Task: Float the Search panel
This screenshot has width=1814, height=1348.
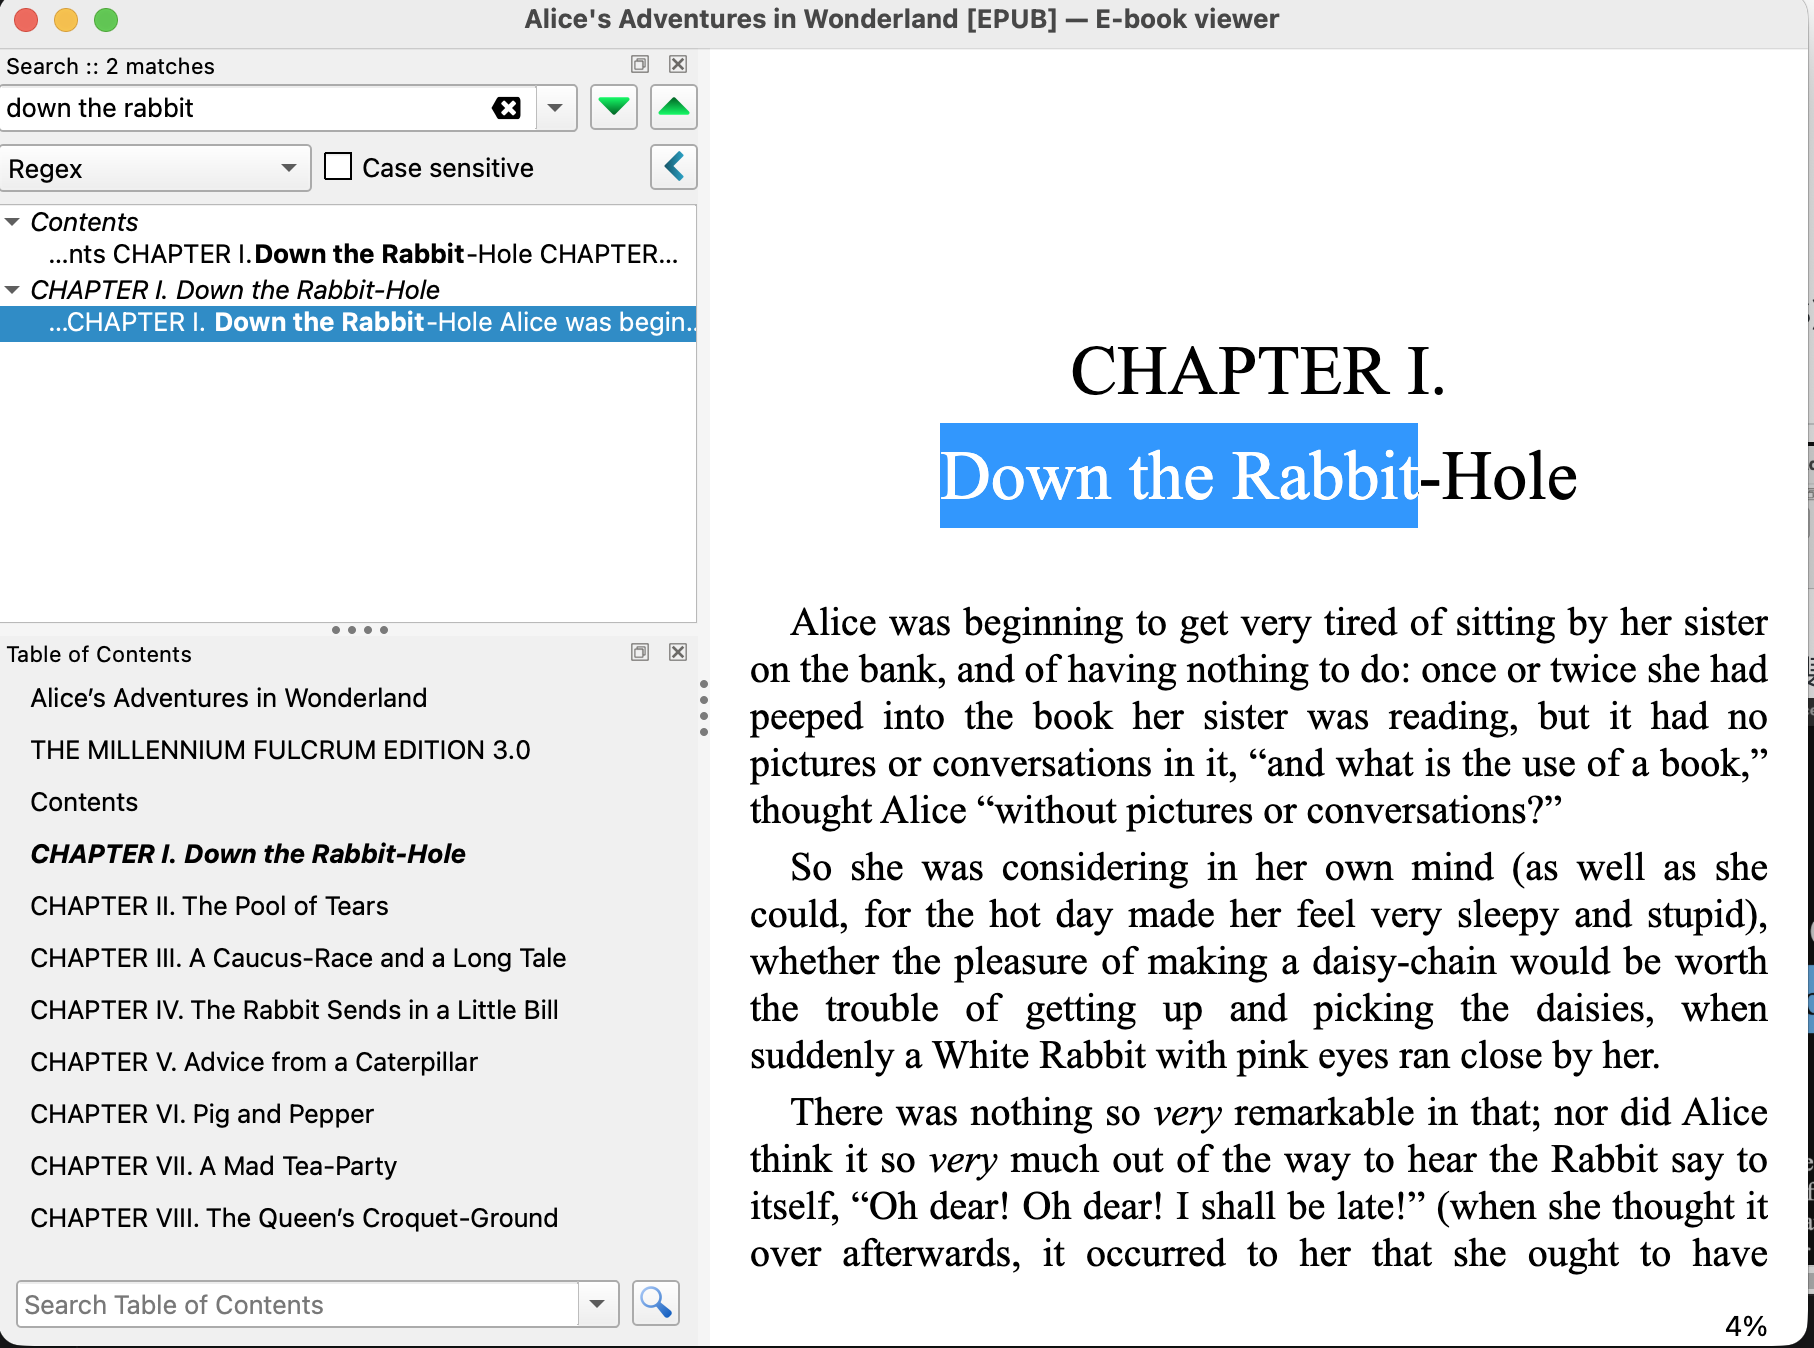Action: [640, 65]
